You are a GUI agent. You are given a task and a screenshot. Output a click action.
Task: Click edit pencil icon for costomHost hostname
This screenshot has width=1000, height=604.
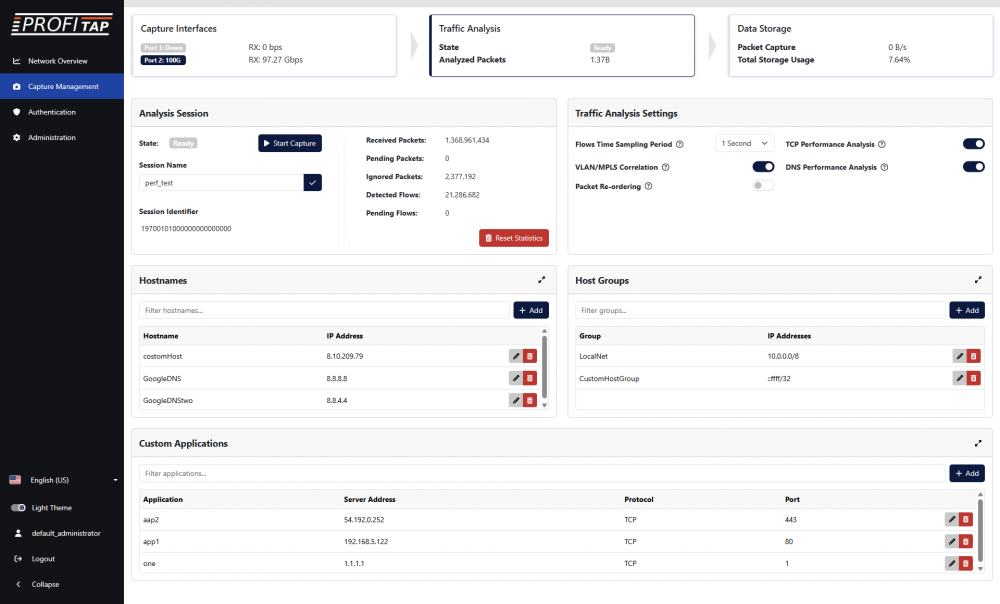(516, 356)
